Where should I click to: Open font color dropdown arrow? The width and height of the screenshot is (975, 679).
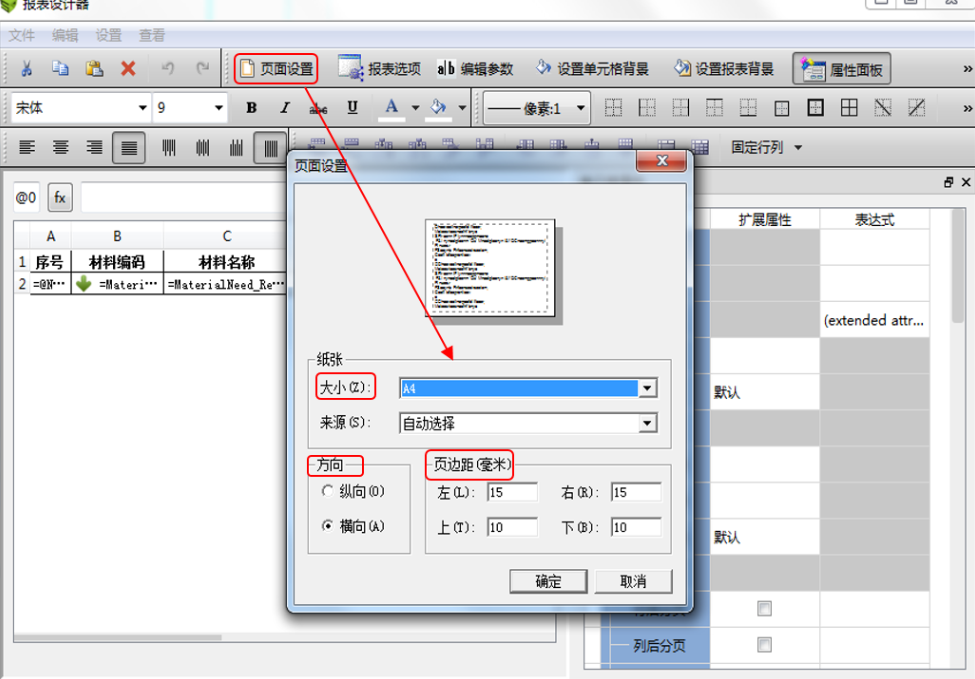(x=415, y=108)
